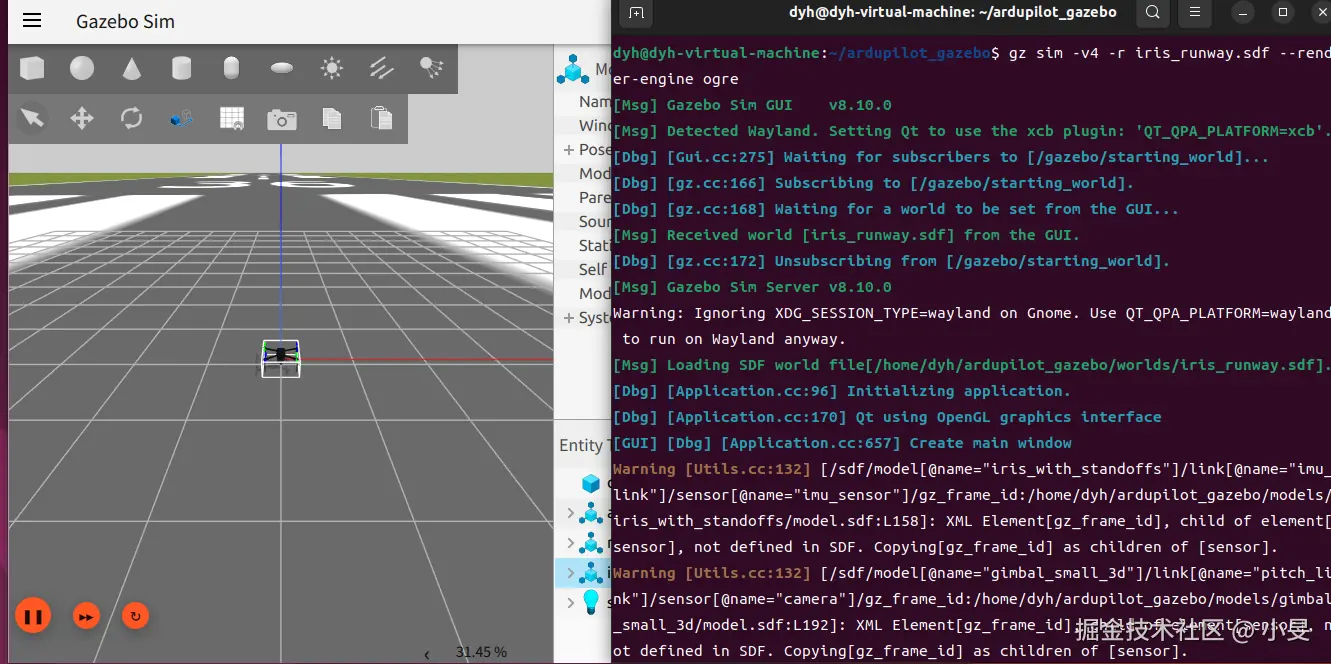Viewport: 1331px width, 664px height.
Task: Add a directional light
Action: coord(382,68)
